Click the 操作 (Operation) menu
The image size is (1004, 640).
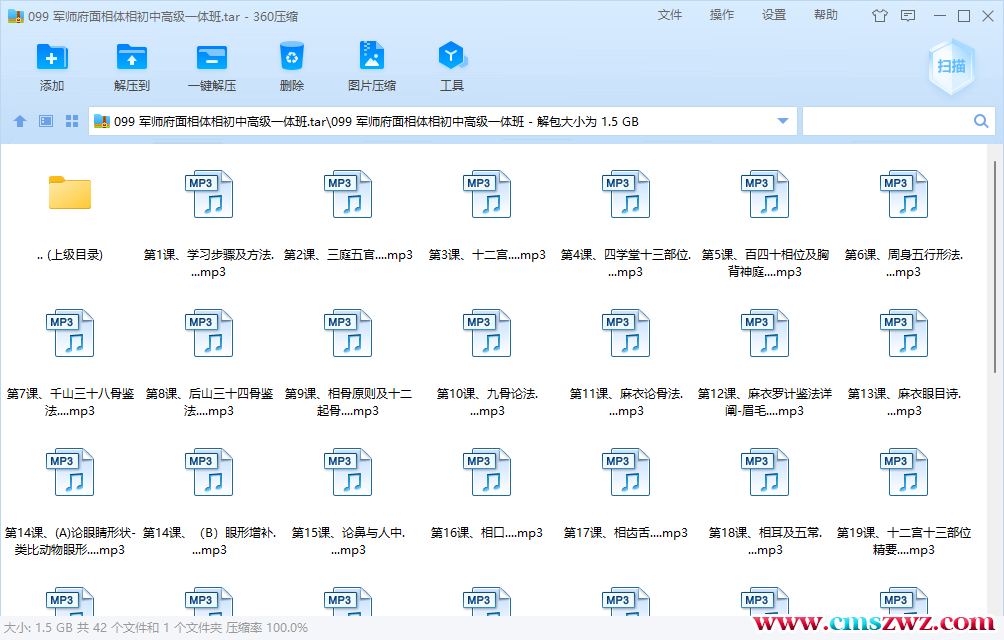(x=721, y=16)
